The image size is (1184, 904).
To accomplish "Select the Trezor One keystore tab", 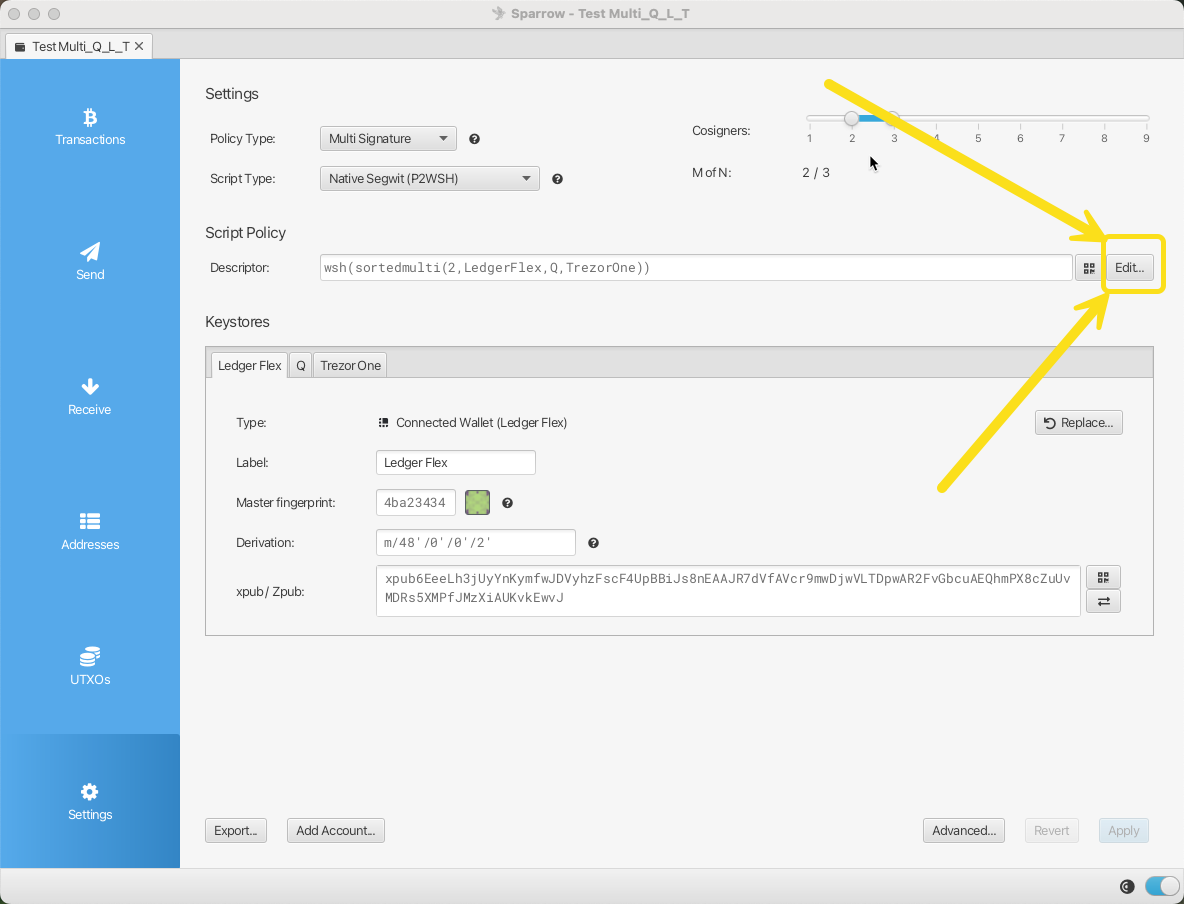I will tap(350, 366).
